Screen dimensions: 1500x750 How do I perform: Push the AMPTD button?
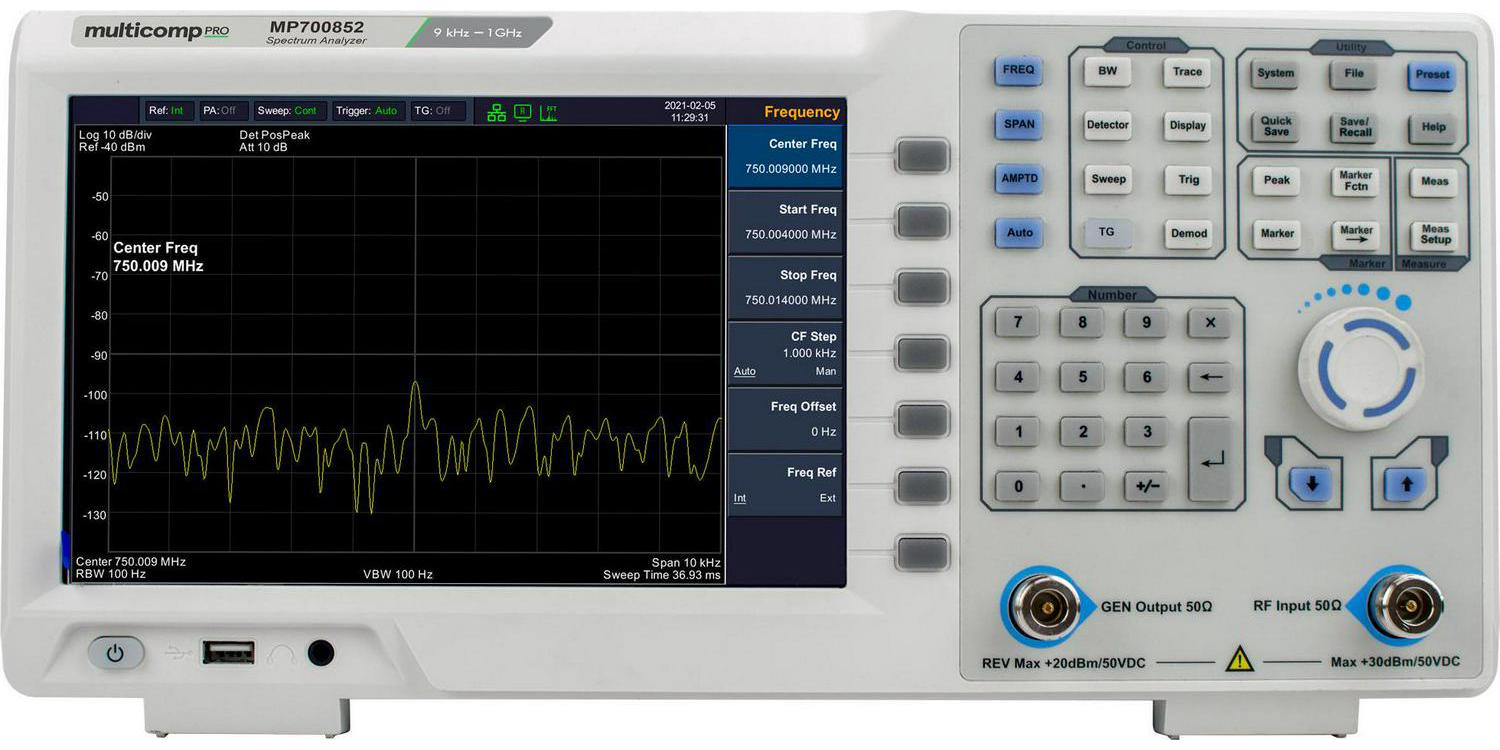(1019, 180)
